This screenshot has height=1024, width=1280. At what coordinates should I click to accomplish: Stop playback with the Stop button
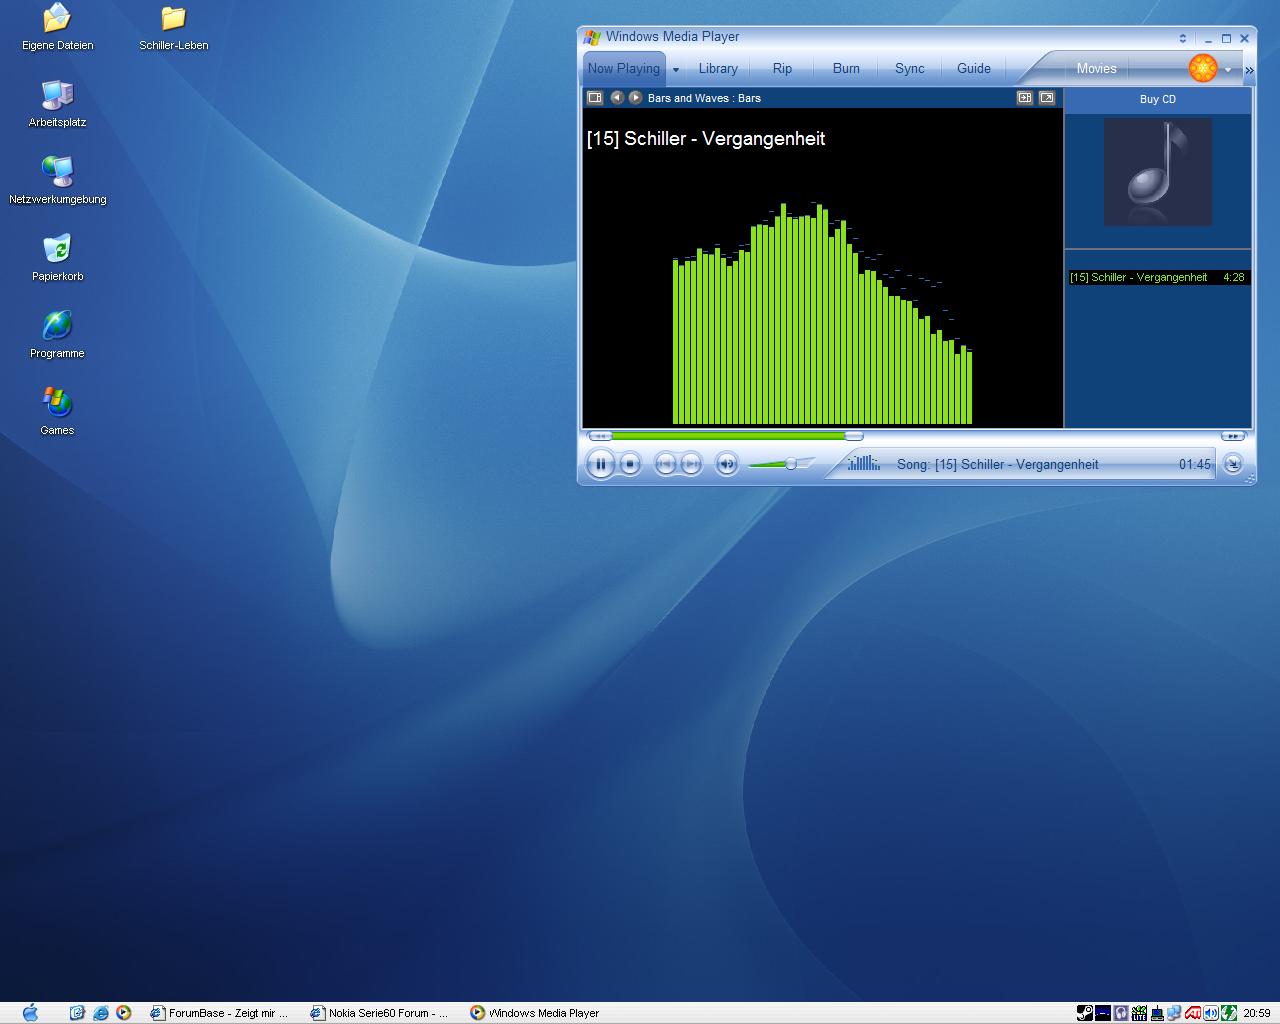tap(630, 464)
